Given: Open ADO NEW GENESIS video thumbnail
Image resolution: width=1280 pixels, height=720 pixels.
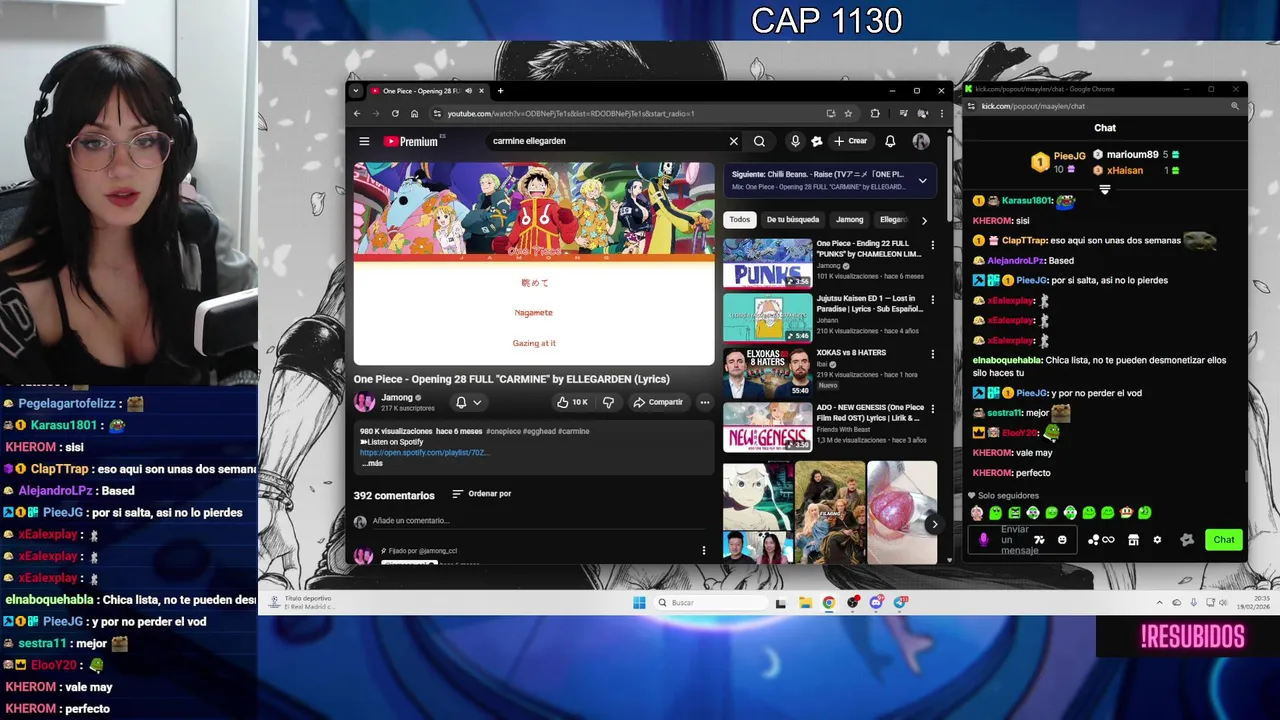Looking at the screenshot, I should click(x=768, y=427).
